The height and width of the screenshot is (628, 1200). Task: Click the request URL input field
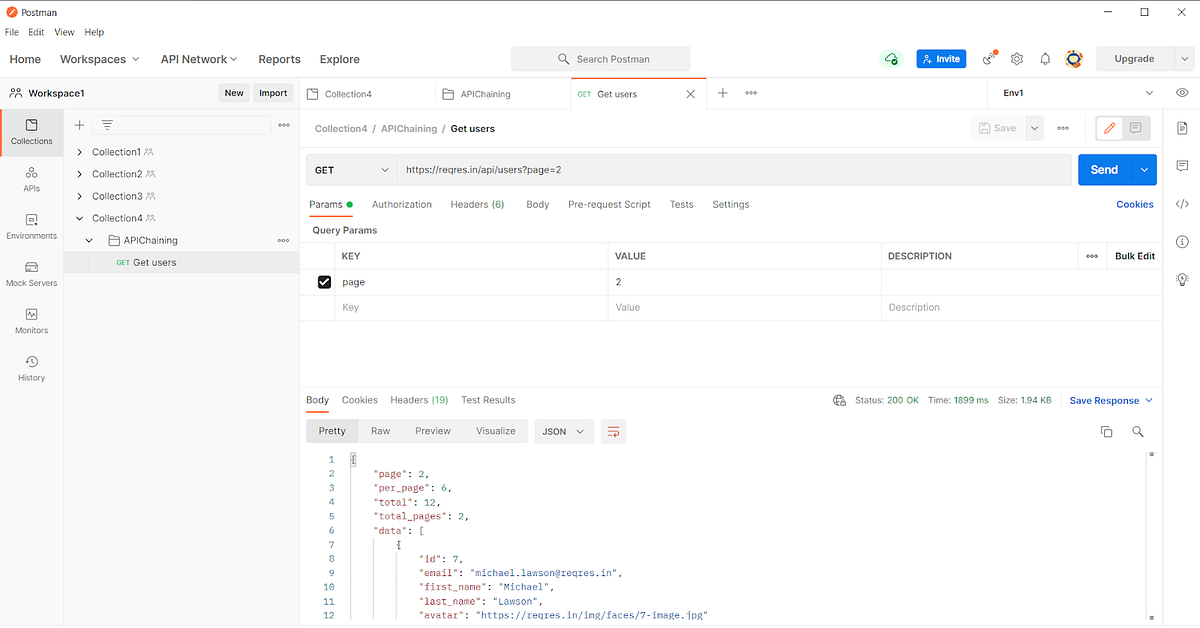pos(600,171)
